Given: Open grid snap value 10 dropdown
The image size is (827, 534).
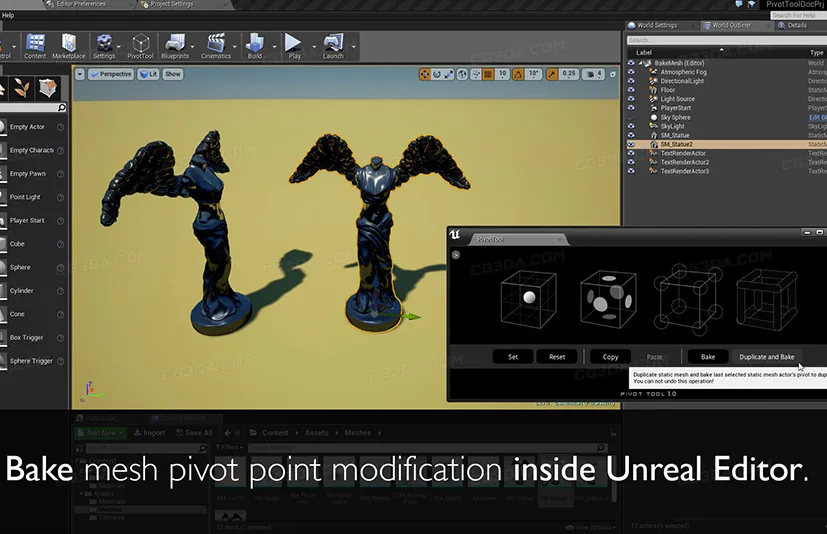Looking at the screenshot, I should (502, 74).
